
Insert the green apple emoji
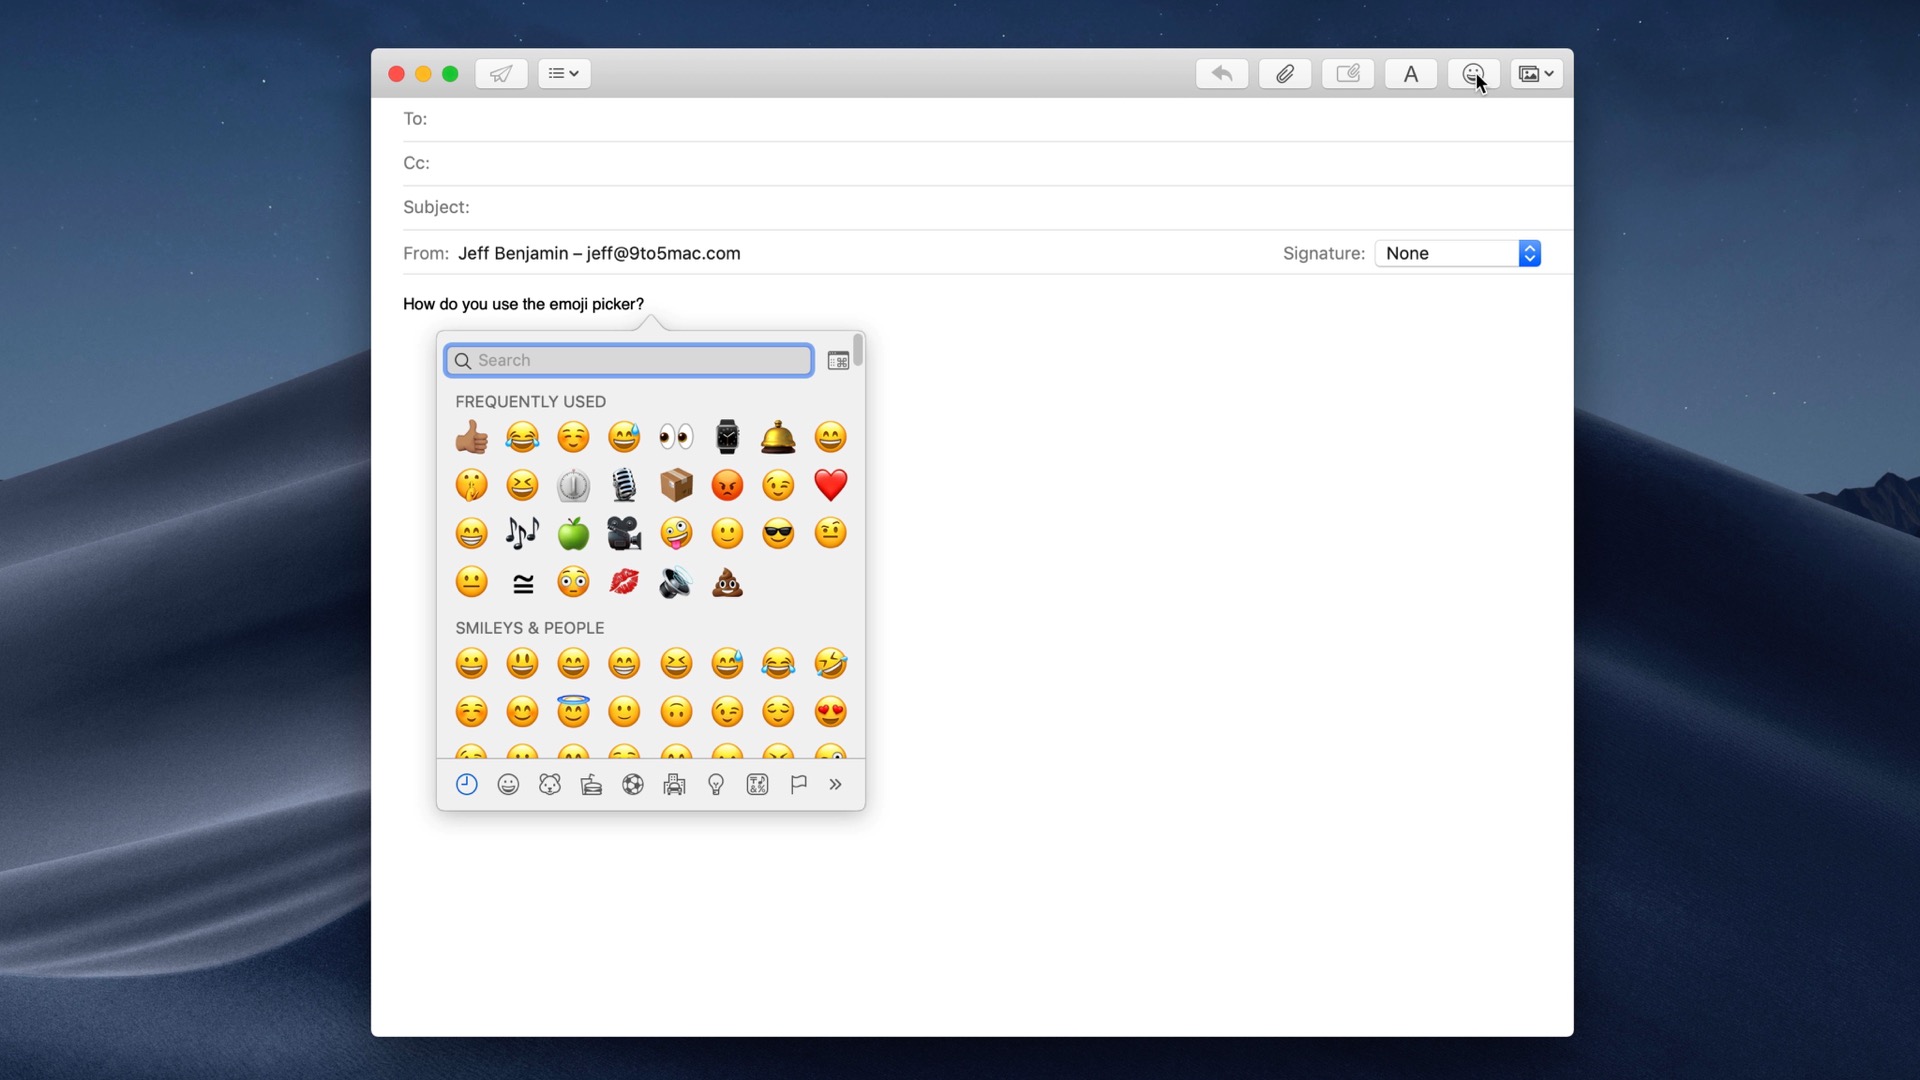coord(573,533)
